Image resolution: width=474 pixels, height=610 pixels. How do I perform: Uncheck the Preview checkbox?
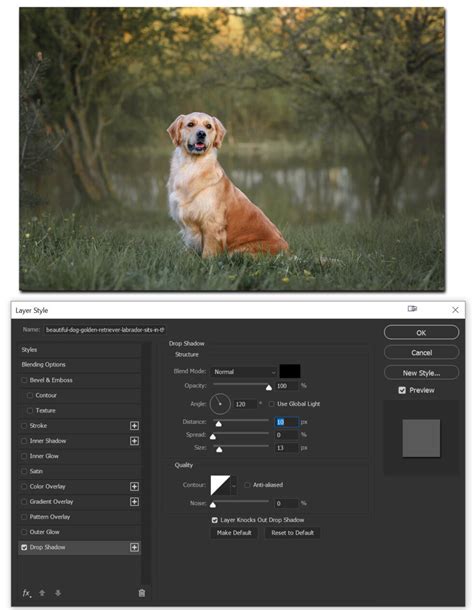402,390
